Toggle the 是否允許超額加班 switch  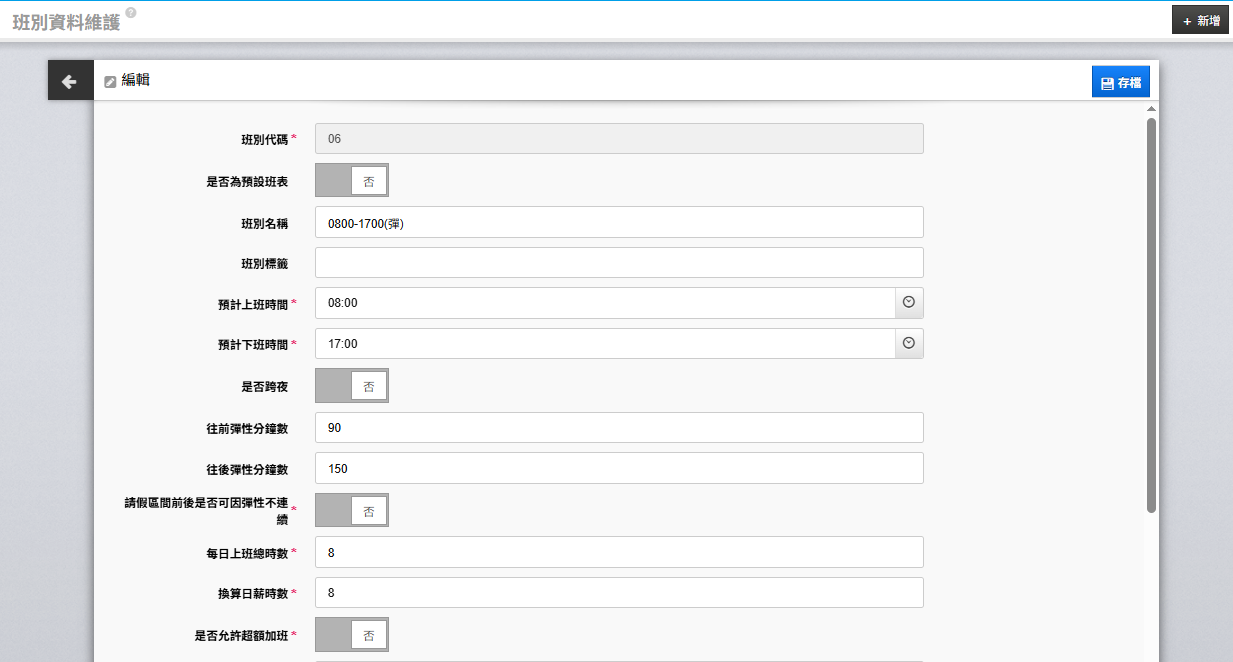click(351, 634)
